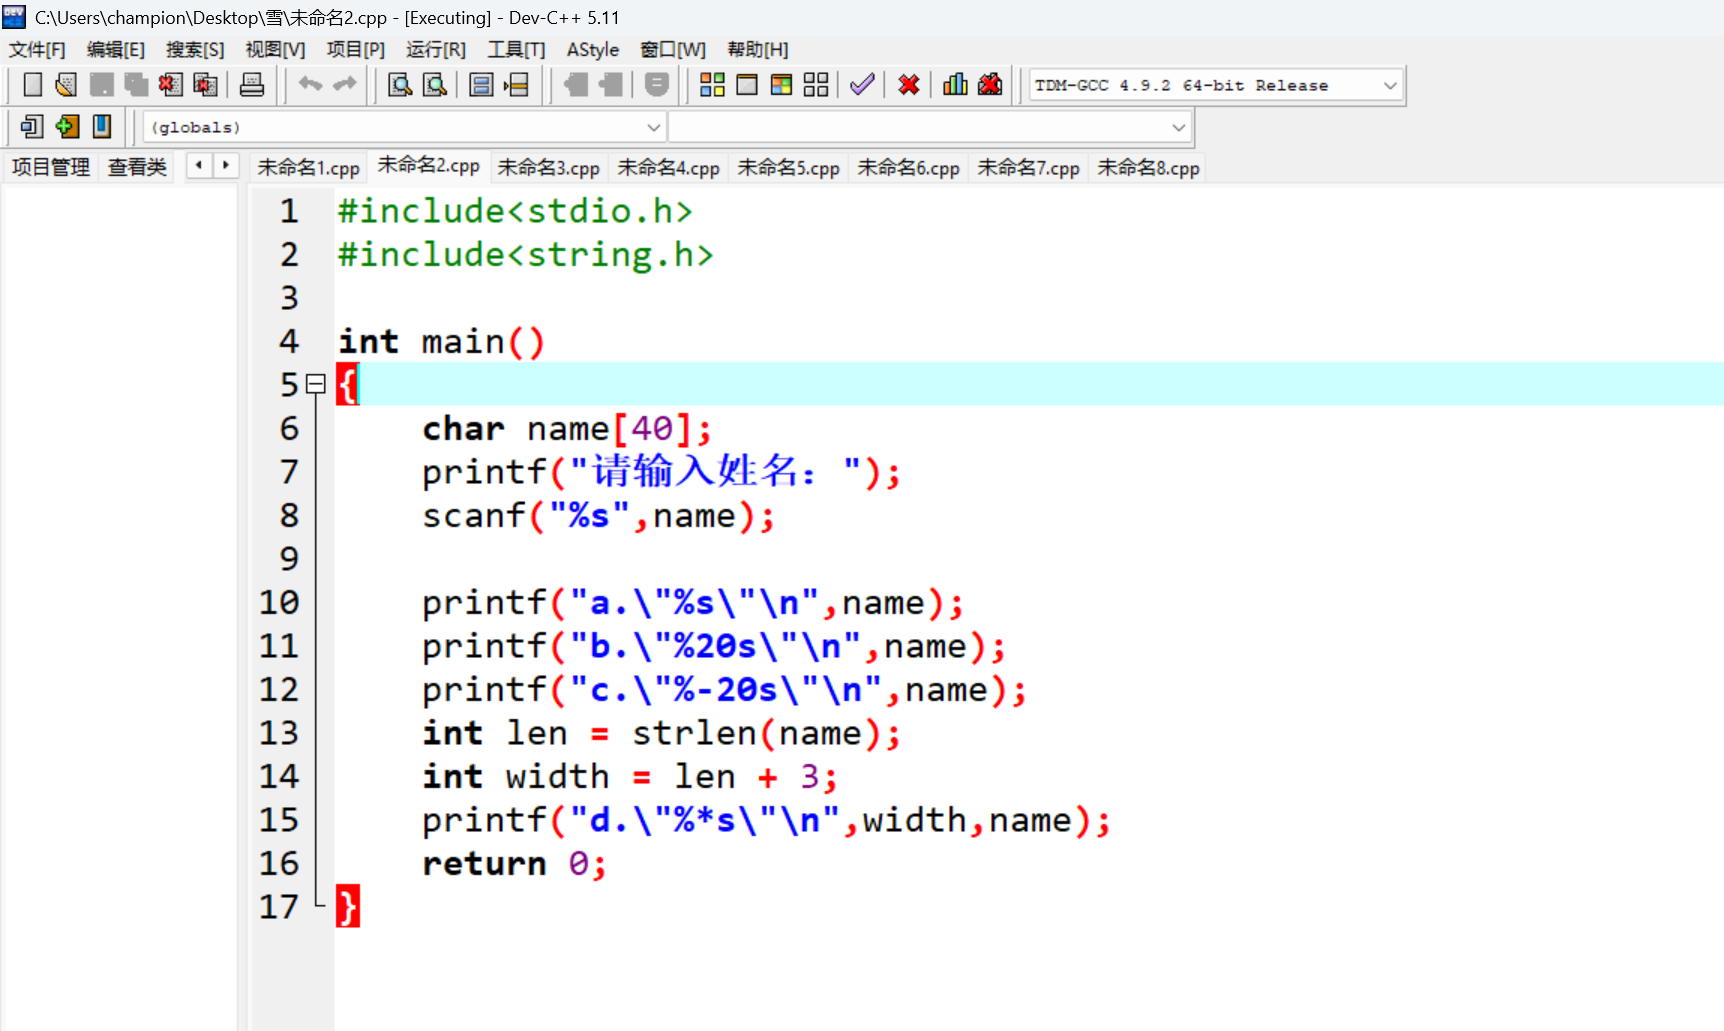Viewport: 1724px width, 1031px height.
Task: Click the scanf("%s",name); statement
Action: point(598,516)
